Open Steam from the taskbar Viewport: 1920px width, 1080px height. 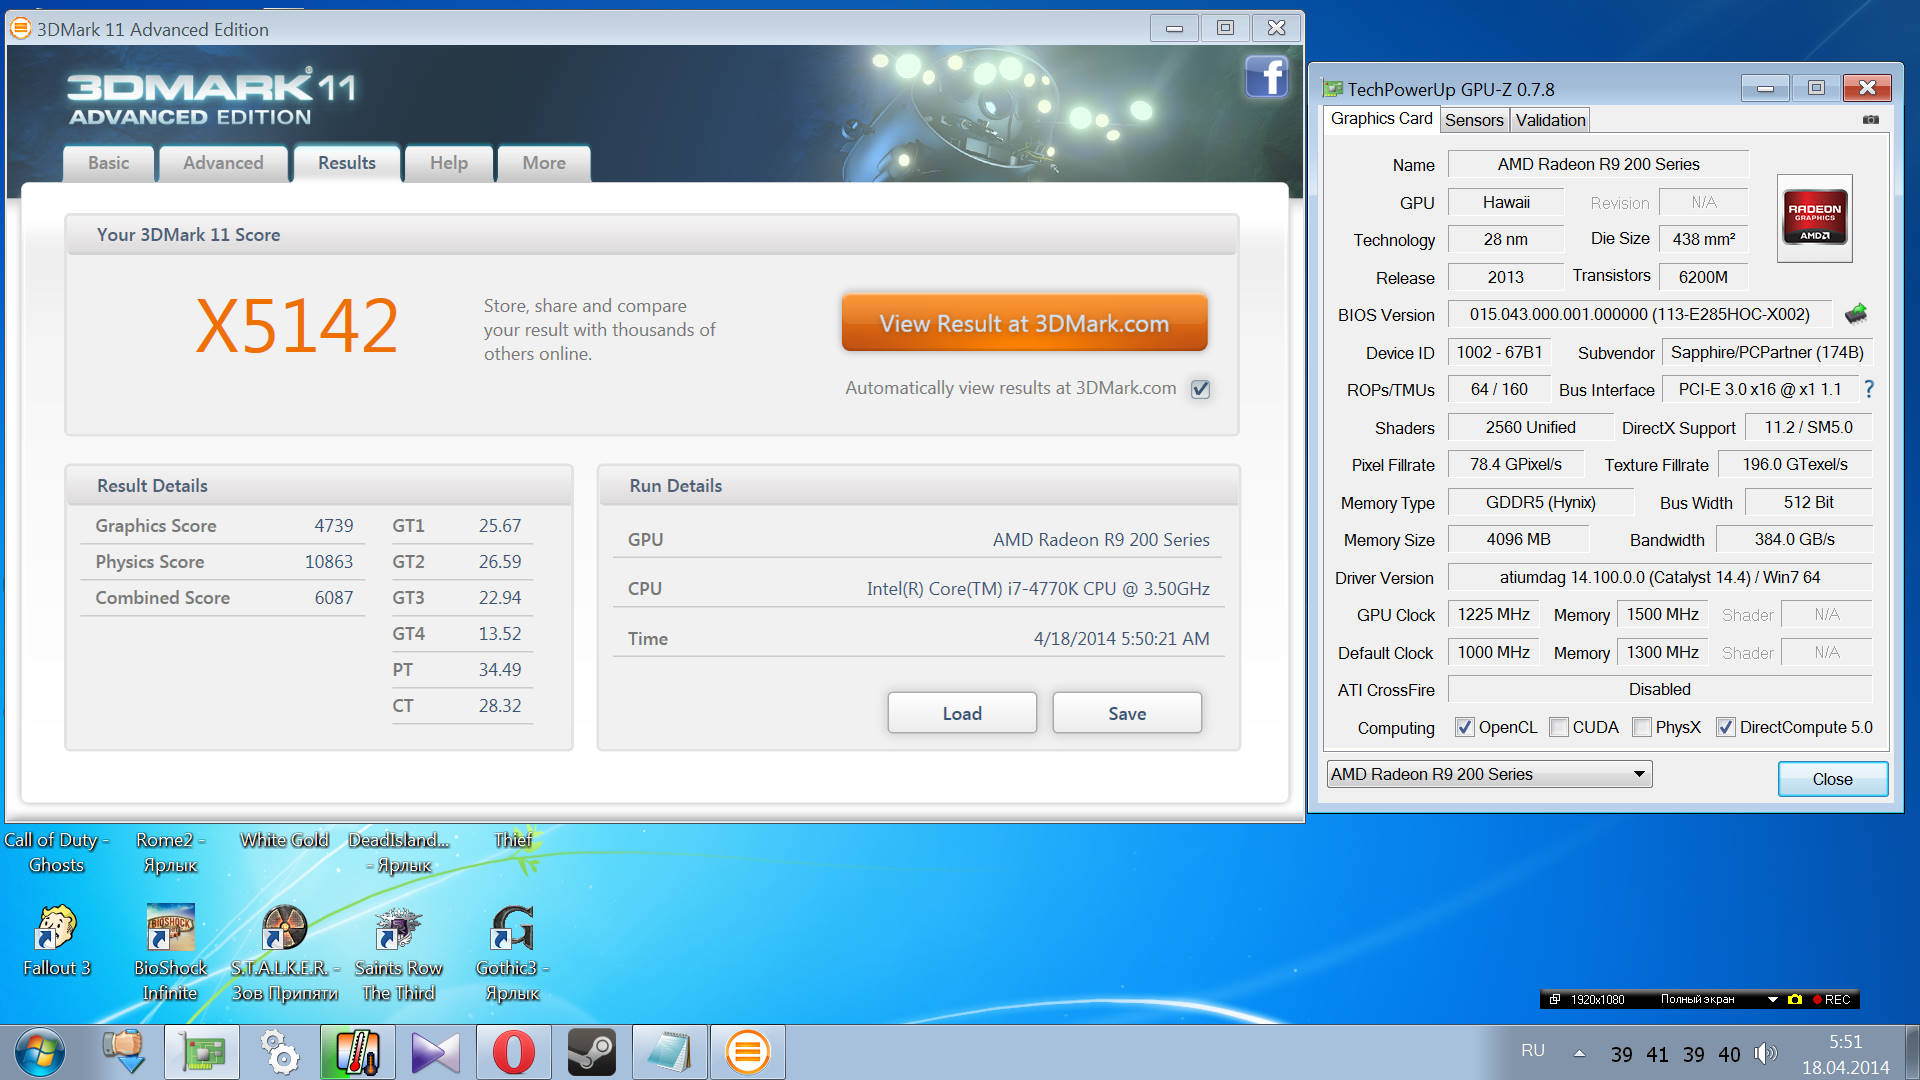coord(591,1052)
